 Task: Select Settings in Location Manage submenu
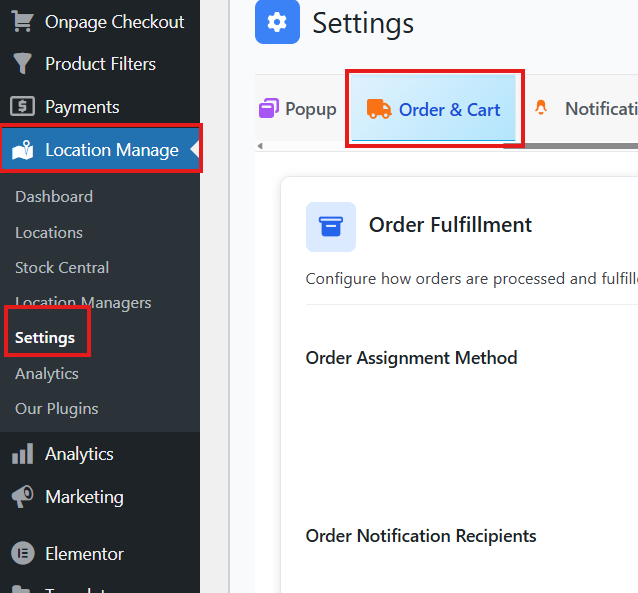click(45, 338)
